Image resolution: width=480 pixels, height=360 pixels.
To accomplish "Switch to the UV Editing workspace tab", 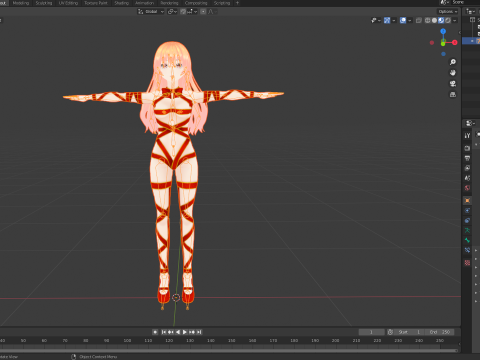I will (x=68, y=3).
